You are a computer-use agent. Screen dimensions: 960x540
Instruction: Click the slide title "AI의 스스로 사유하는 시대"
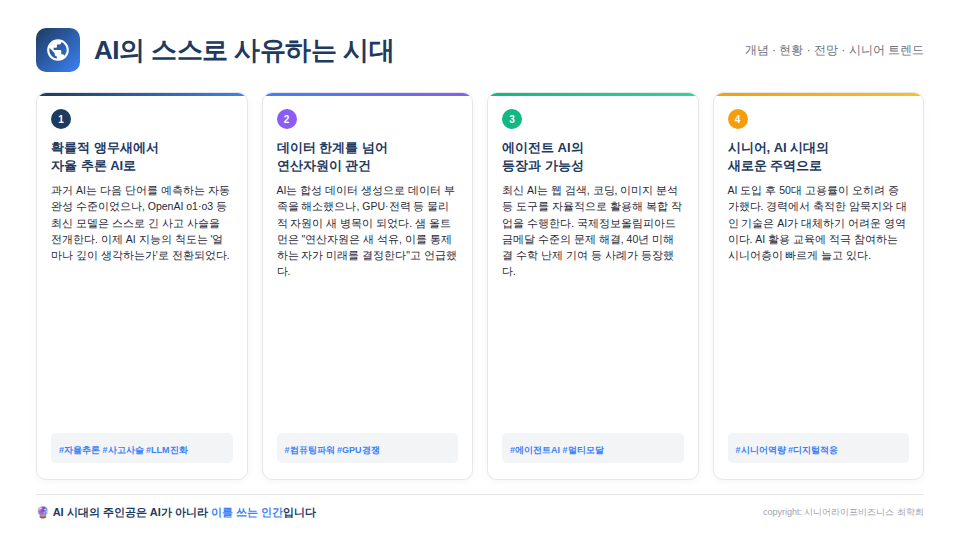(244, 51)
